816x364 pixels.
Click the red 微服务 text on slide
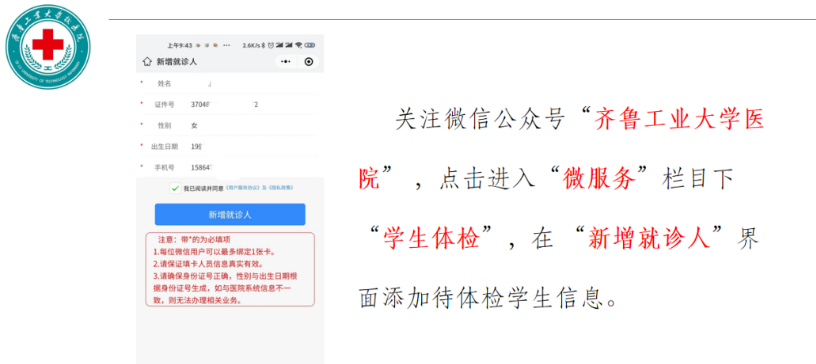(600, 179)
